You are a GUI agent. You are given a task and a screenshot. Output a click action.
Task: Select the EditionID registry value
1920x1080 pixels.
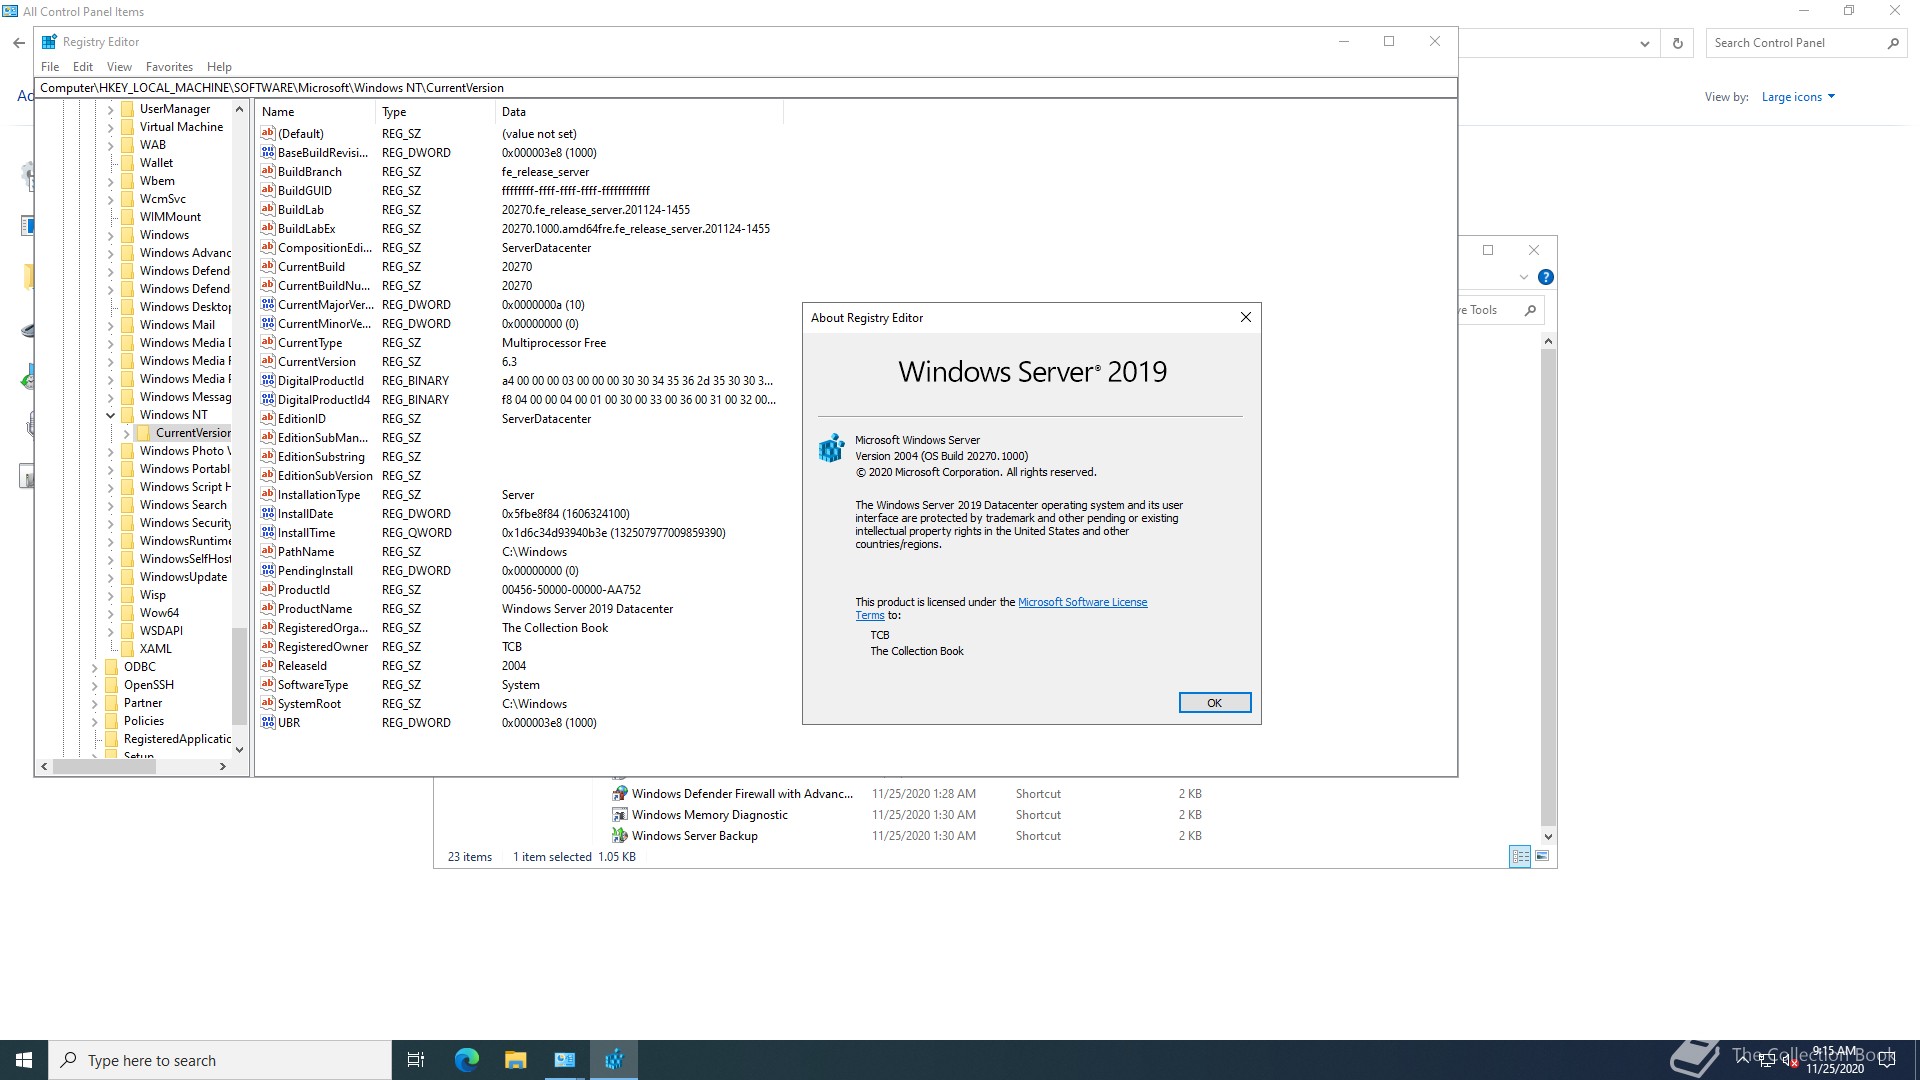(x=301, y=419)
